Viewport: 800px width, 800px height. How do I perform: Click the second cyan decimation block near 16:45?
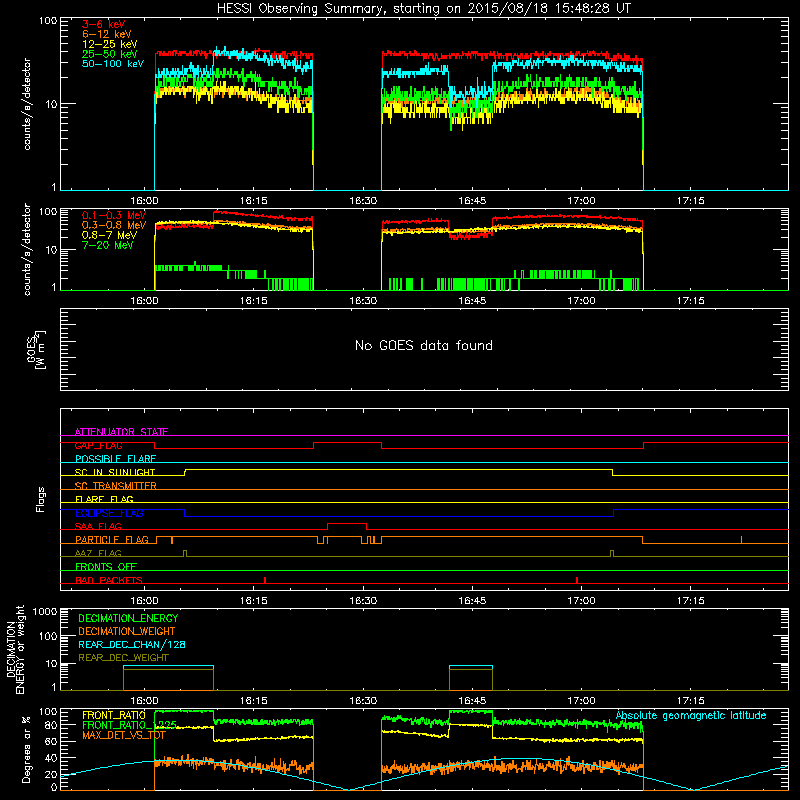[471, 666]
